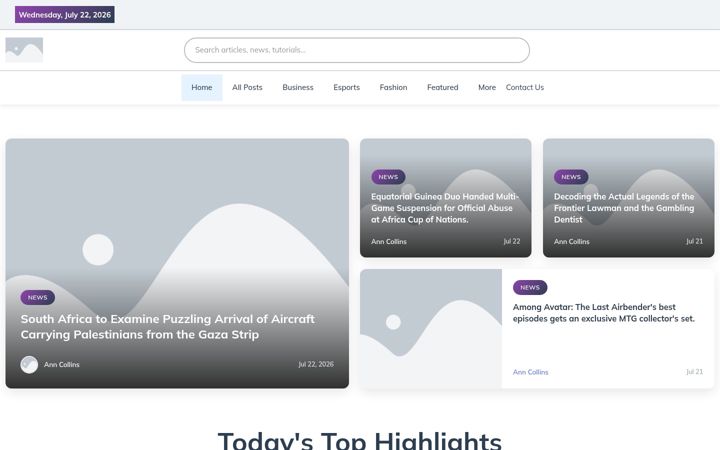720x450 pixels.
Task: Click Ann Collins name on South Africa article
Action: [x=62, y=365]
